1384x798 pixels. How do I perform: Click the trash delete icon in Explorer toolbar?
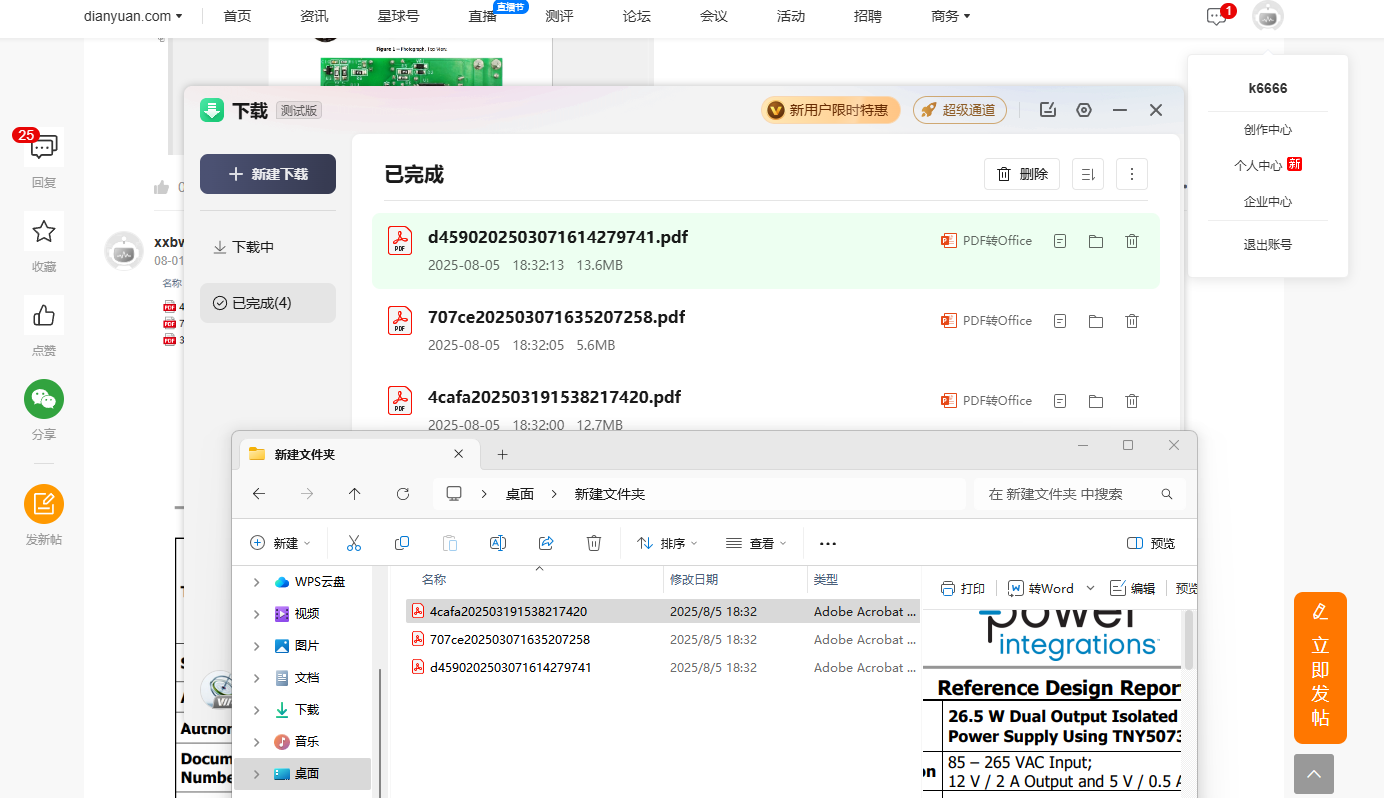594,543
